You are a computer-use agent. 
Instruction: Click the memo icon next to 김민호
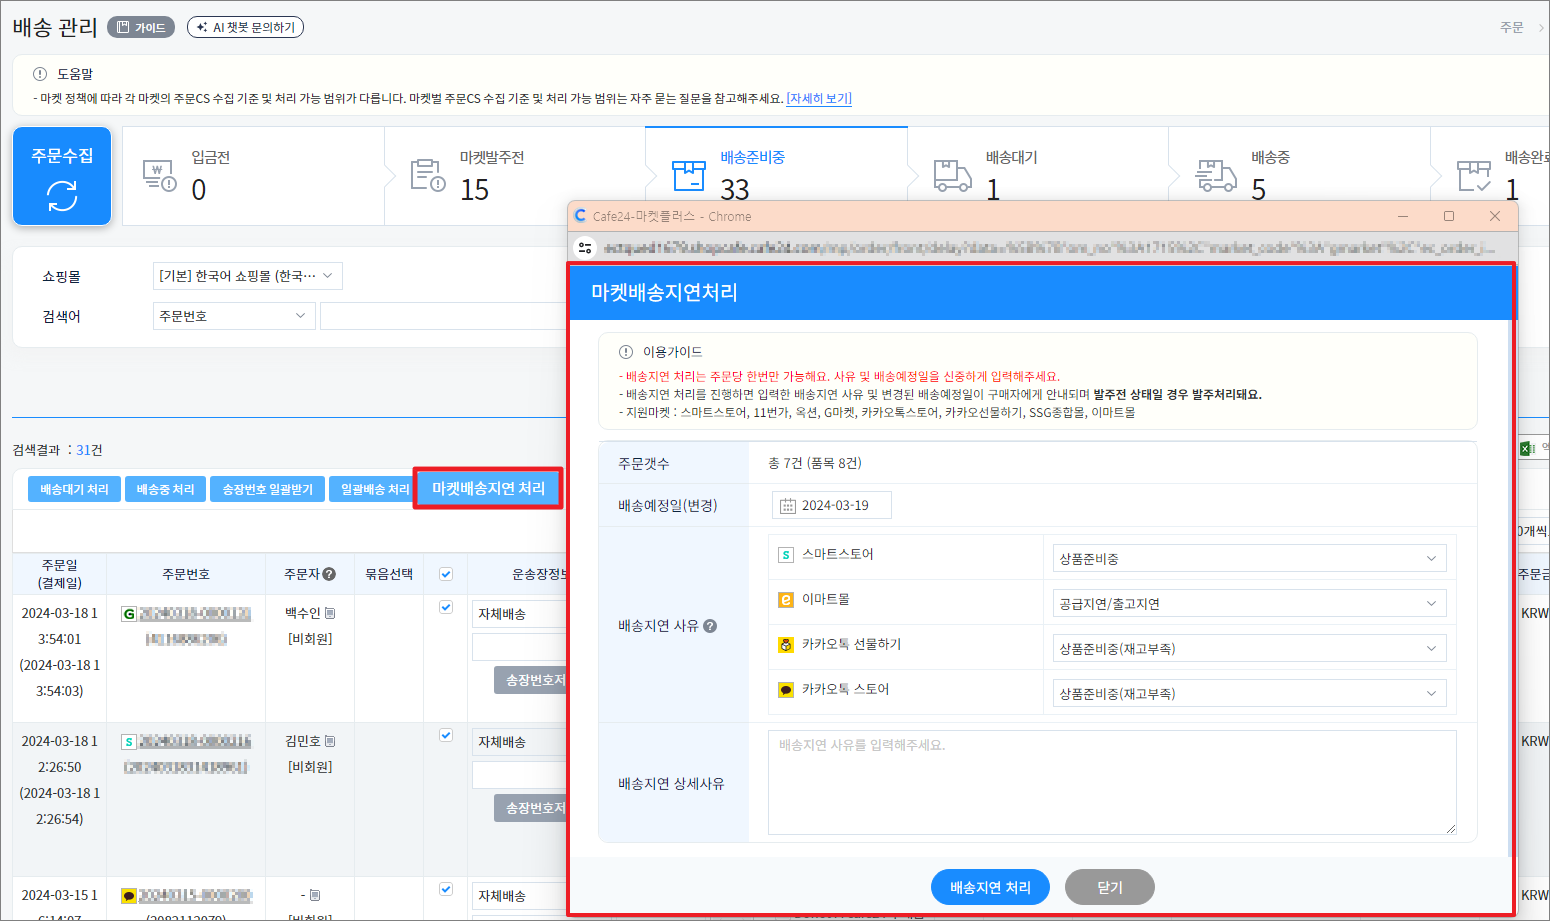click(330, 741)
